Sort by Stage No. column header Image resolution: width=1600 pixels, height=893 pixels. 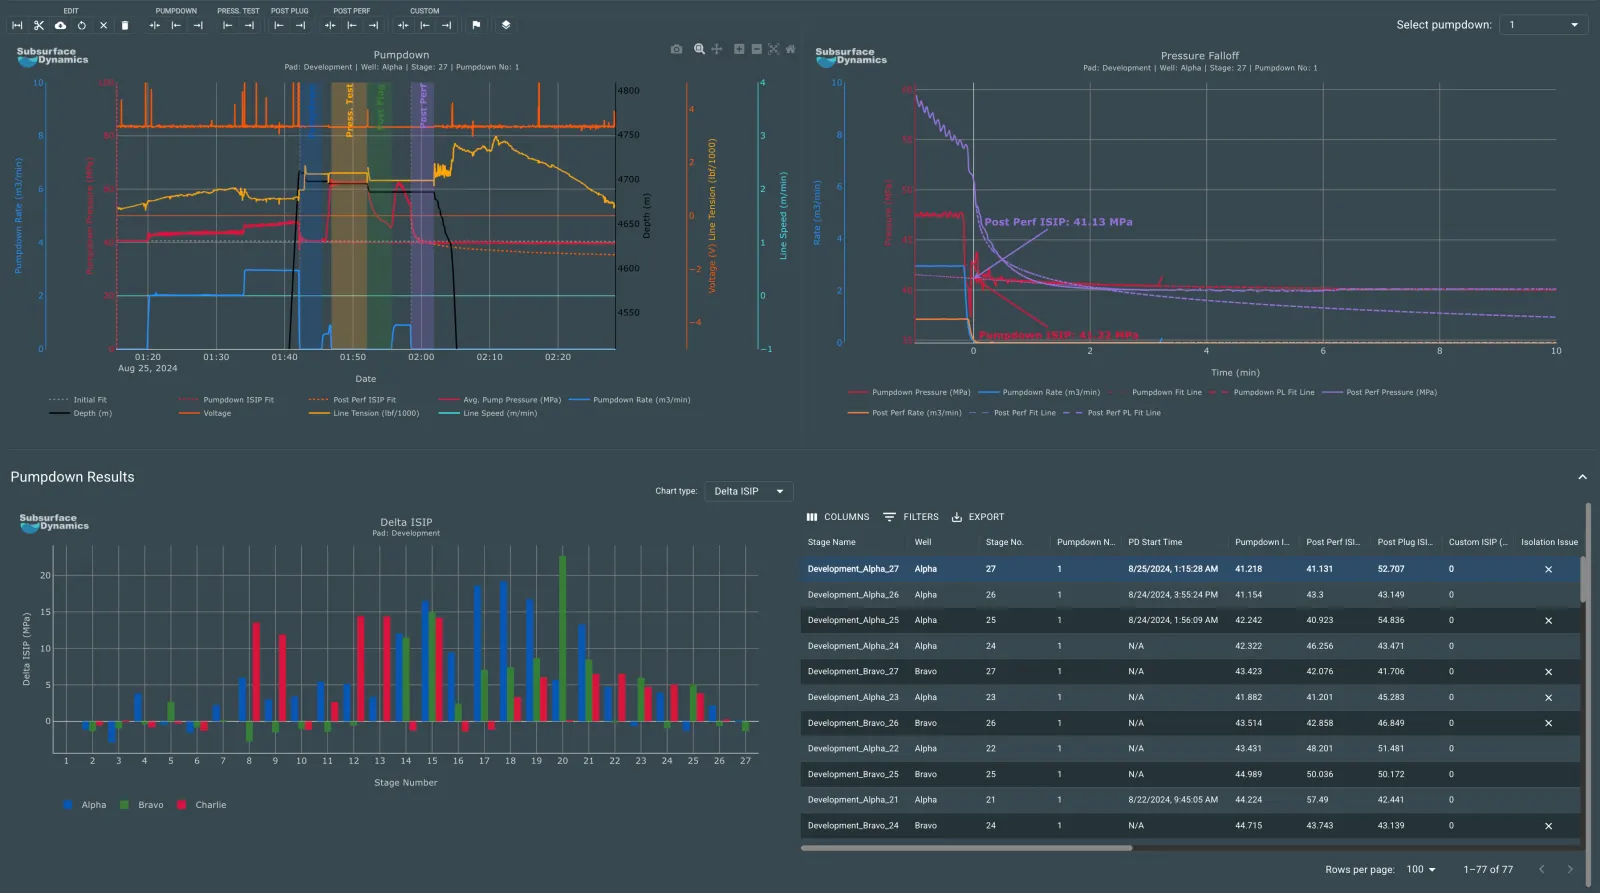point(1004,542)
